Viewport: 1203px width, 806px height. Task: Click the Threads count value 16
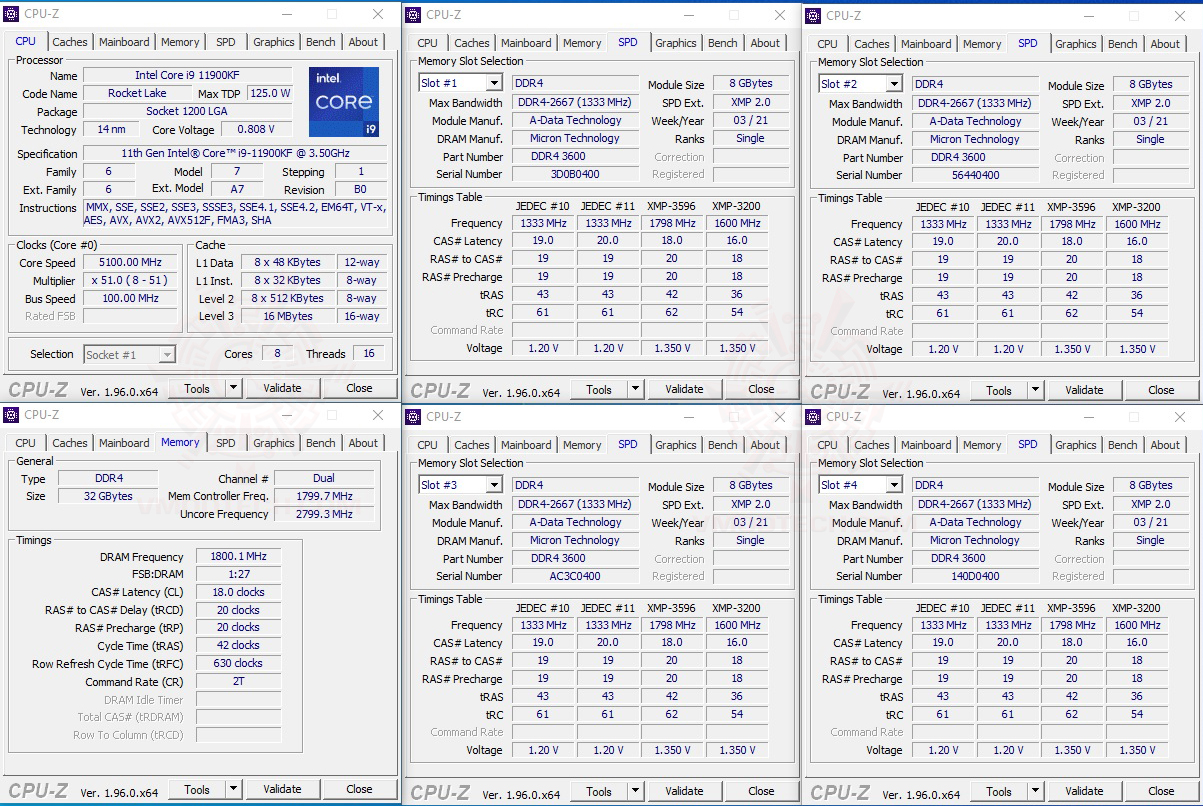click(369, 354)
